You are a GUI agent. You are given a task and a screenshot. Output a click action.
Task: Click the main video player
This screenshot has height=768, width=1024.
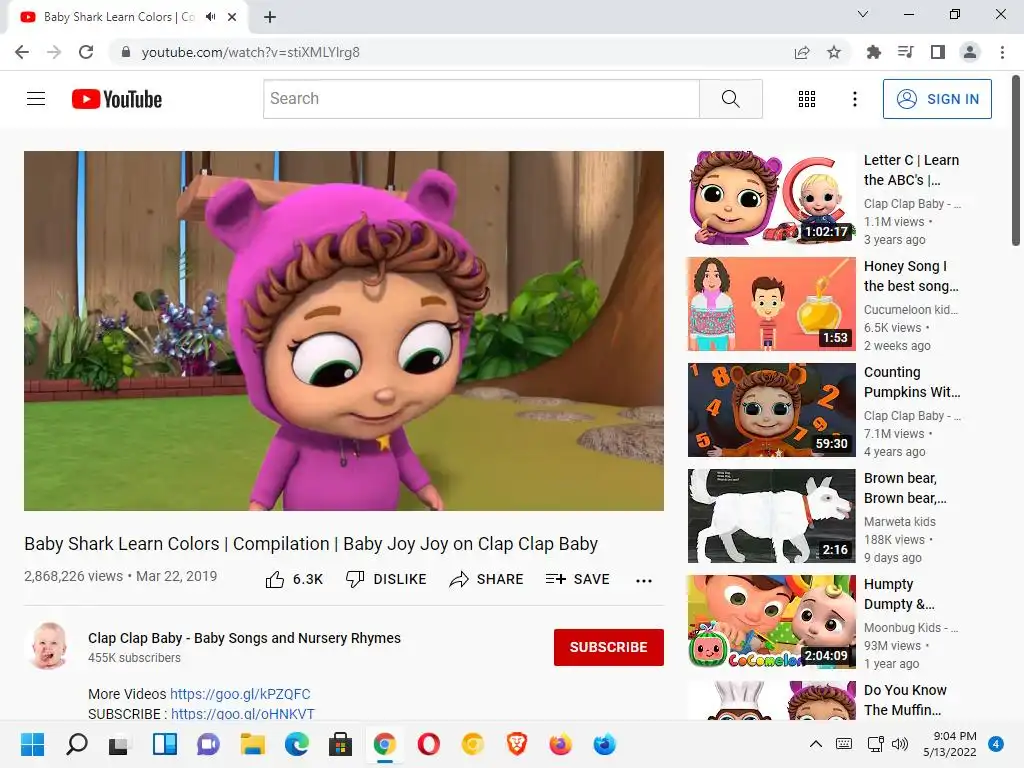344,331
